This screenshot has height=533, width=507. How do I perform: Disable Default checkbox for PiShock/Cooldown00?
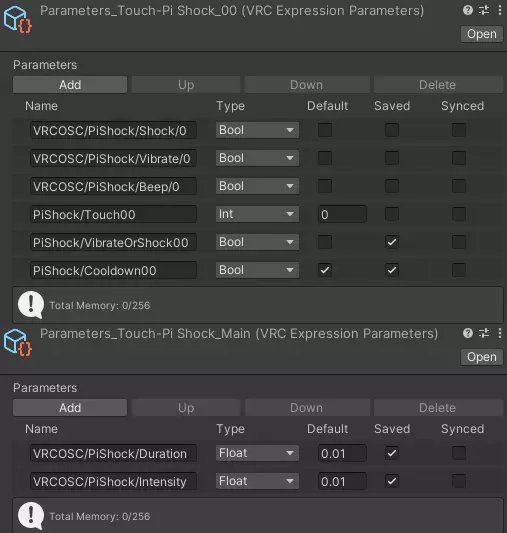point(325,270)
